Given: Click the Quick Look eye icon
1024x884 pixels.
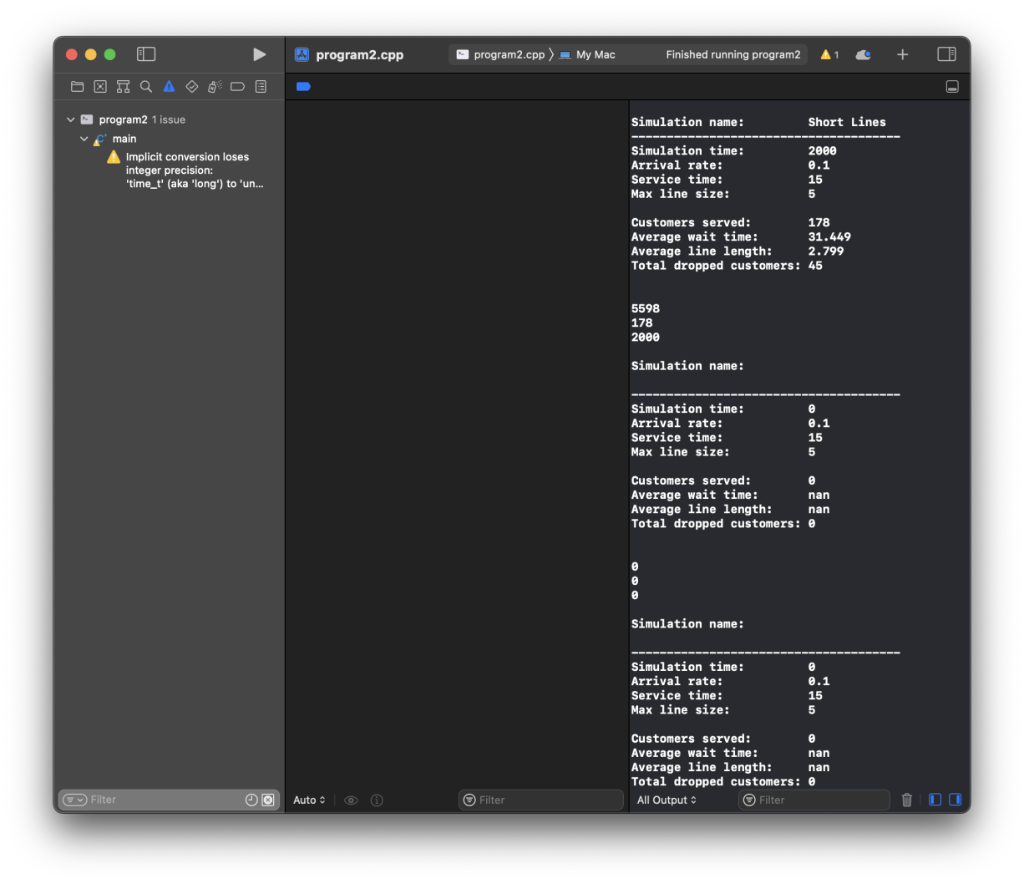Looking at the screenshot, I should pyautogui.click(x=351, y=800).
